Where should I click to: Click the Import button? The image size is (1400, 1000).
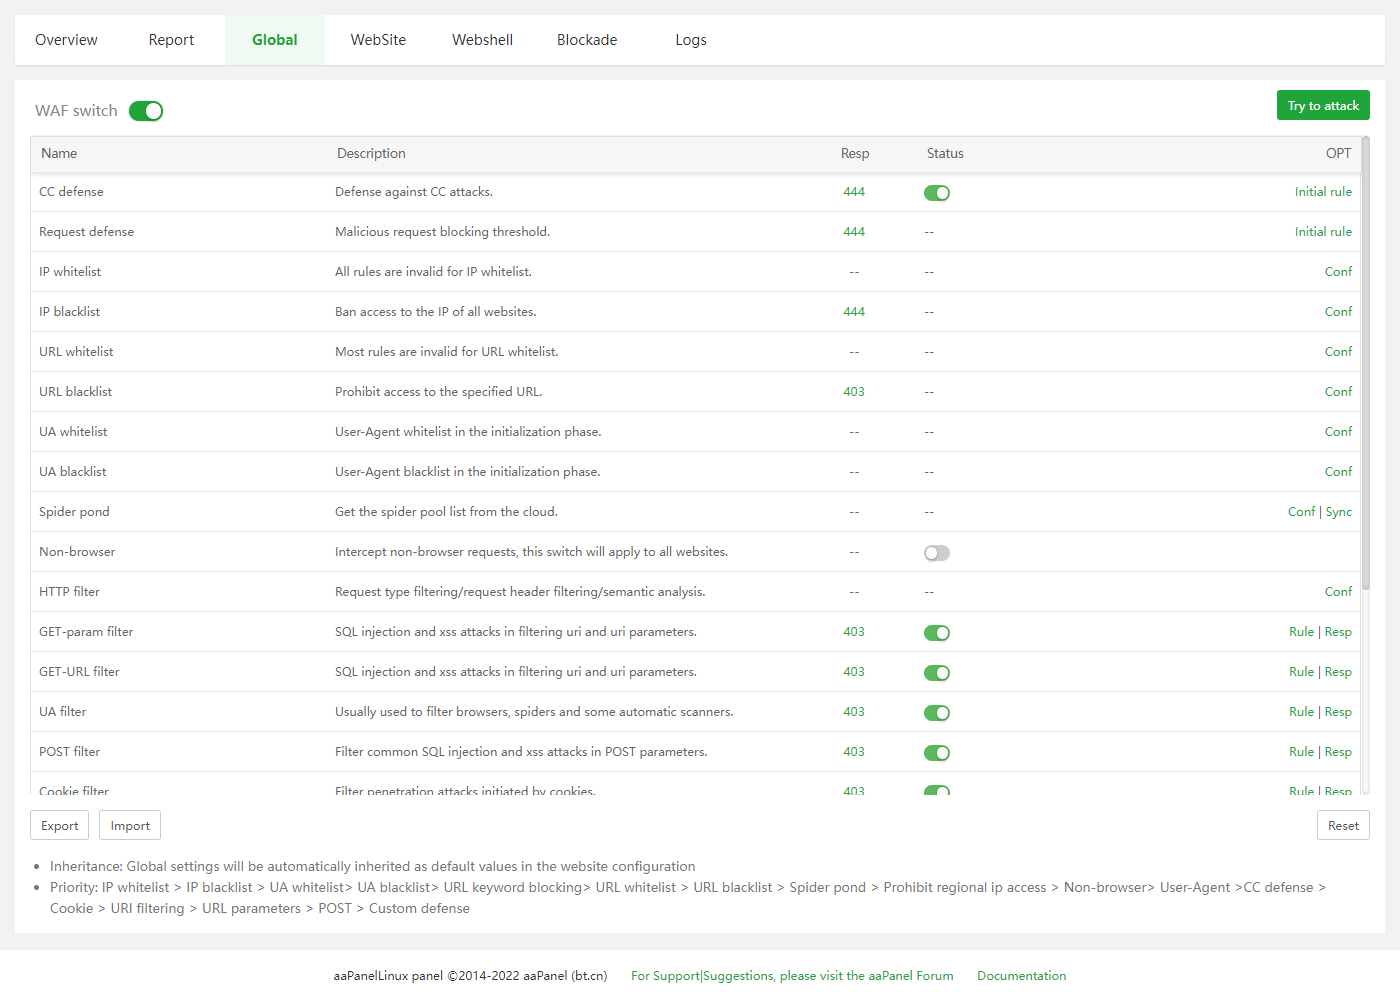click(x=130, y=826)
